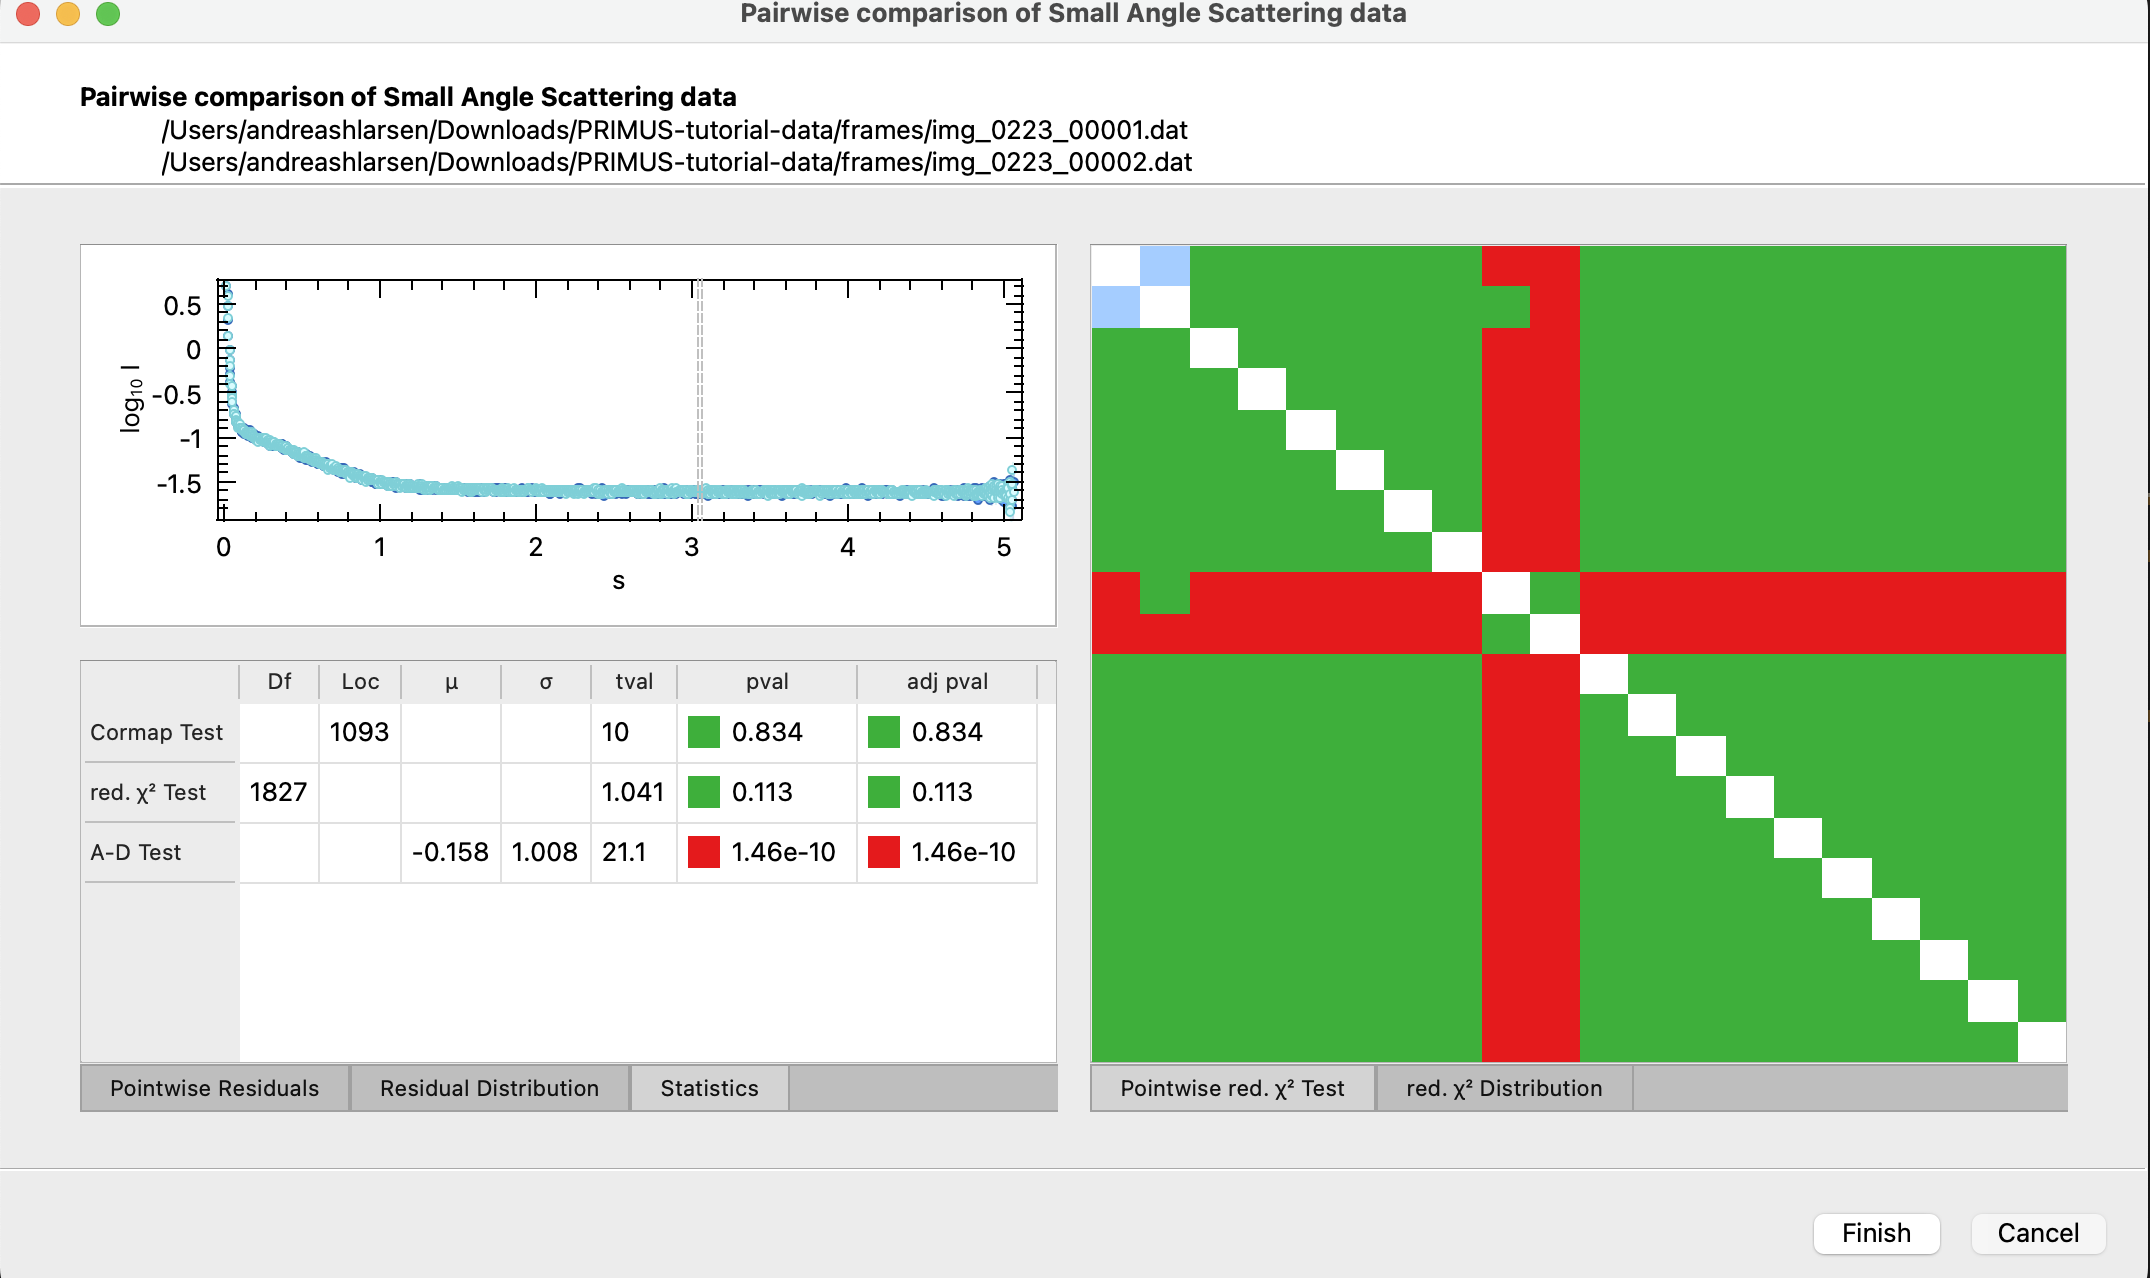
Task: Click red swatch beside A-D Test pval
Action: (704, 852)
